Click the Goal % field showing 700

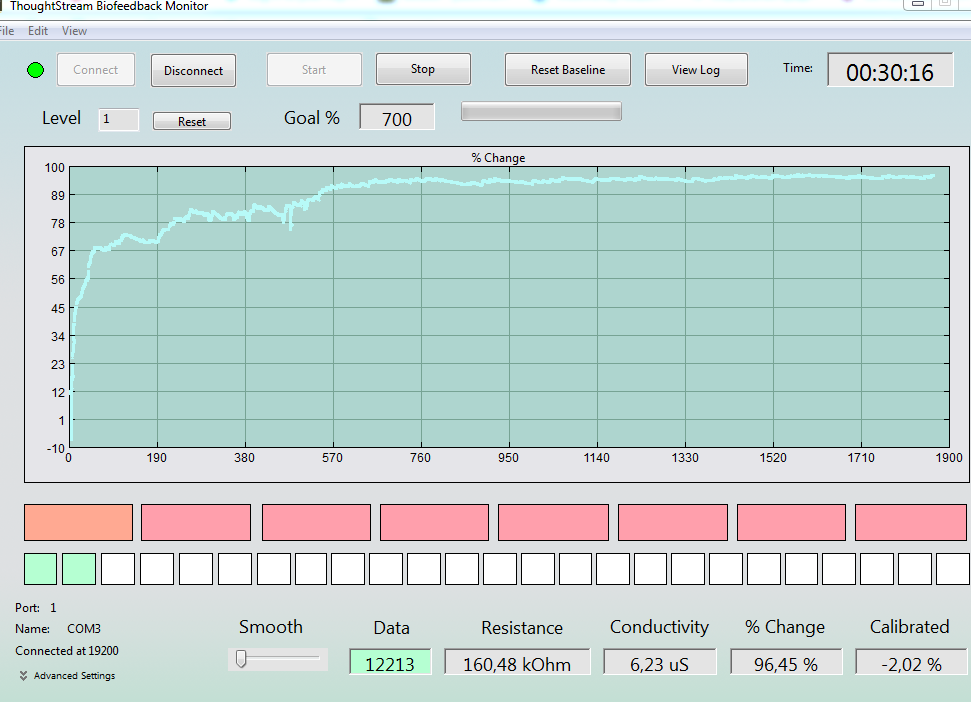click(397, 117)
